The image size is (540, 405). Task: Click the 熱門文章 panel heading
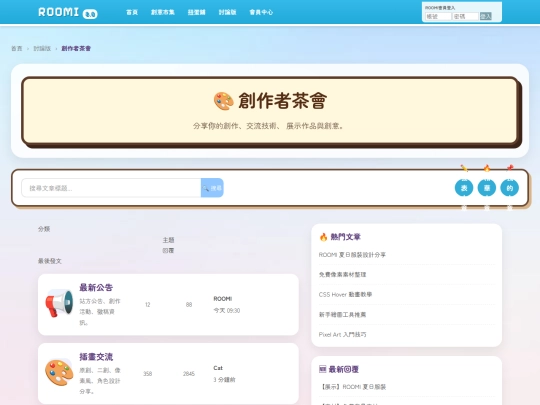pyautogui.click(x=345, y=237)
